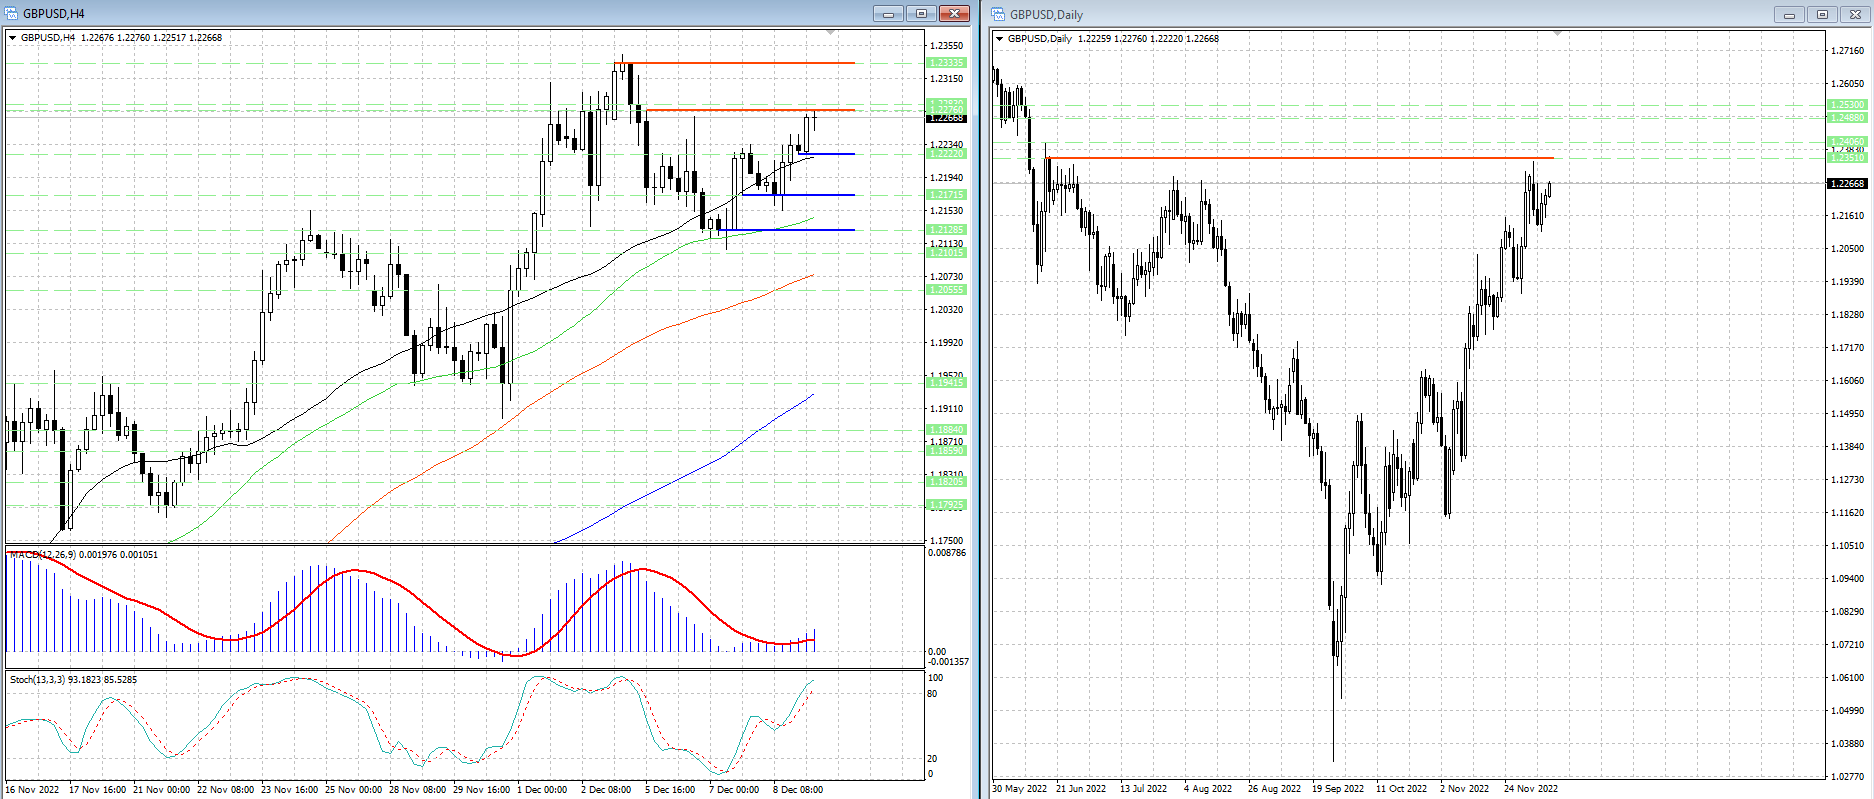1874x799 pixels.
Task: Minimize the GBPUSD,H4 chart window
Action: click(x=887, y=13)
